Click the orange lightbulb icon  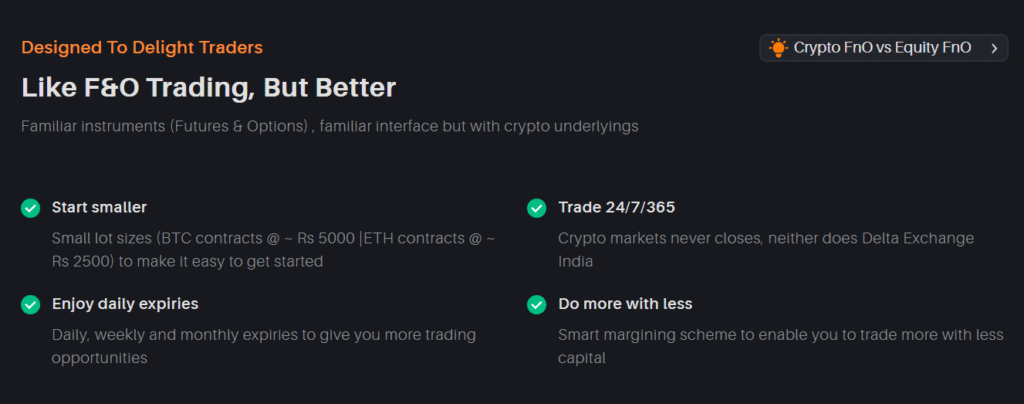coord(778,48)
